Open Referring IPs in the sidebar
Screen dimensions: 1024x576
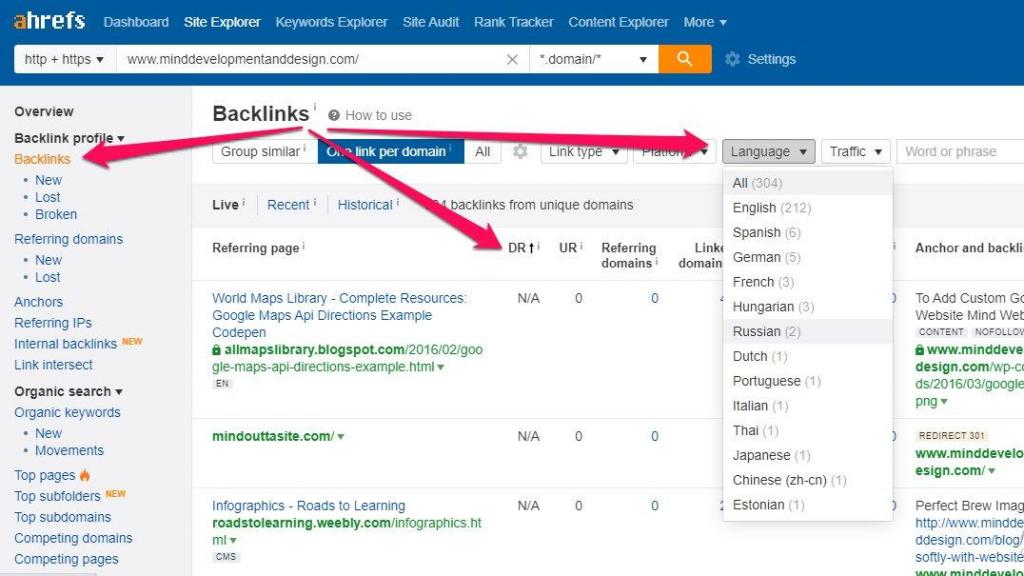pyautogui.click(x=53, y=323)
